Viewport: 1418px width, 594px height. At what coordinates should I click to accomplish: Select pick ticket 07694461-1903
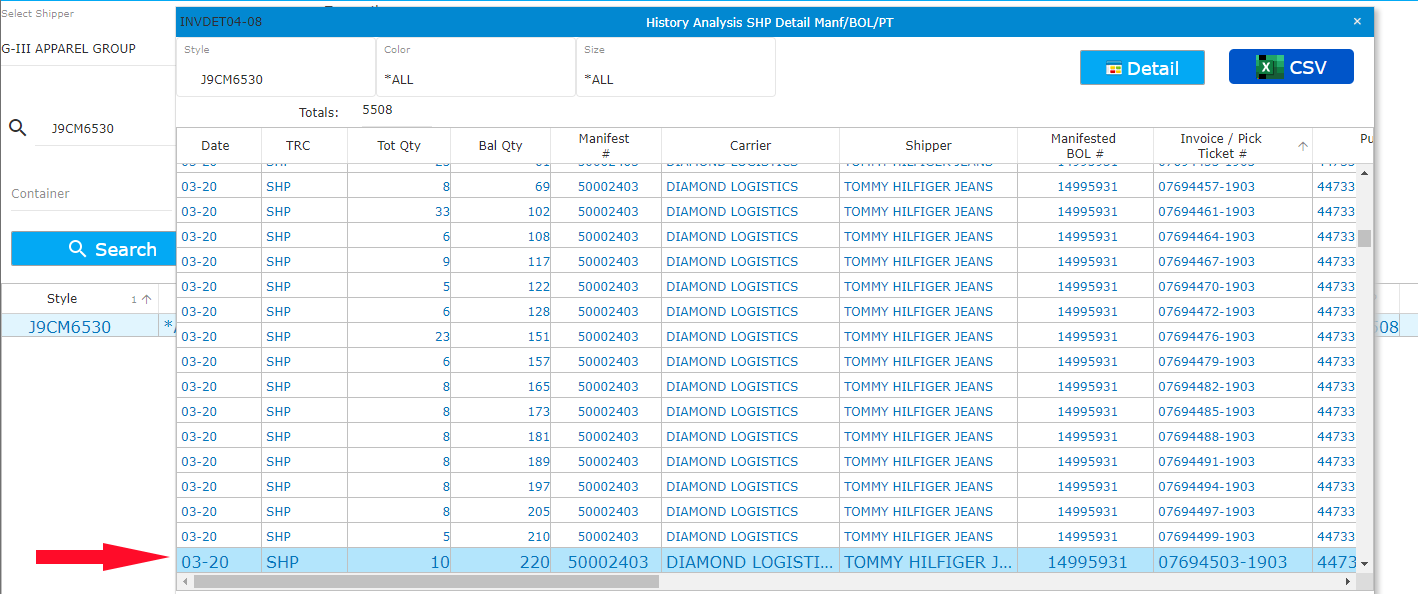(1206, 211)
